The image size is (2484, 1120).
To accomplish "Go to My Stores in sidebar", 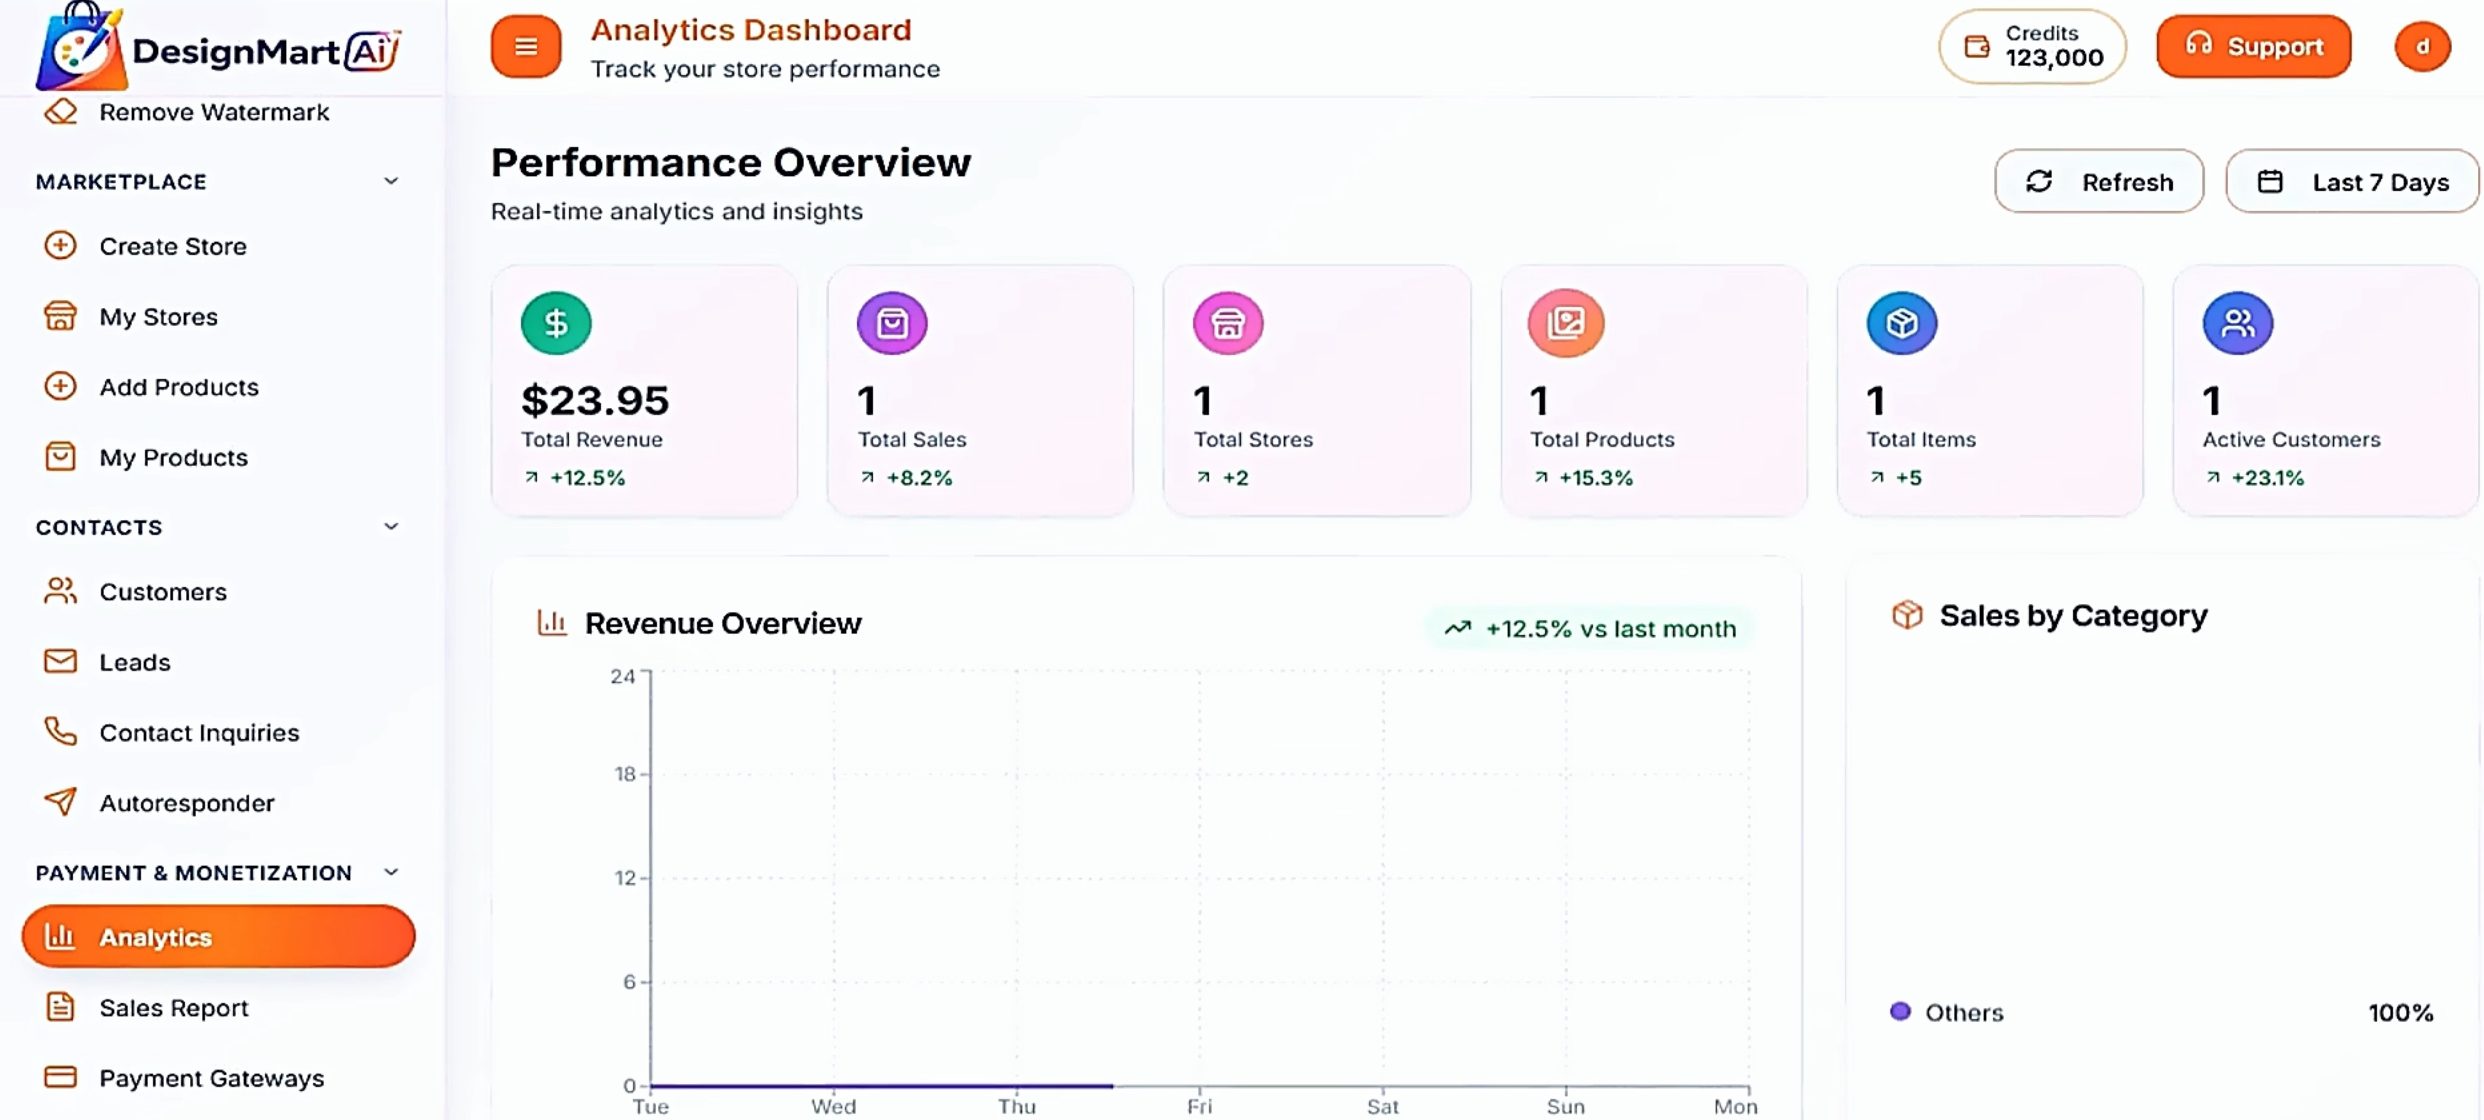I will pos(158,317).
